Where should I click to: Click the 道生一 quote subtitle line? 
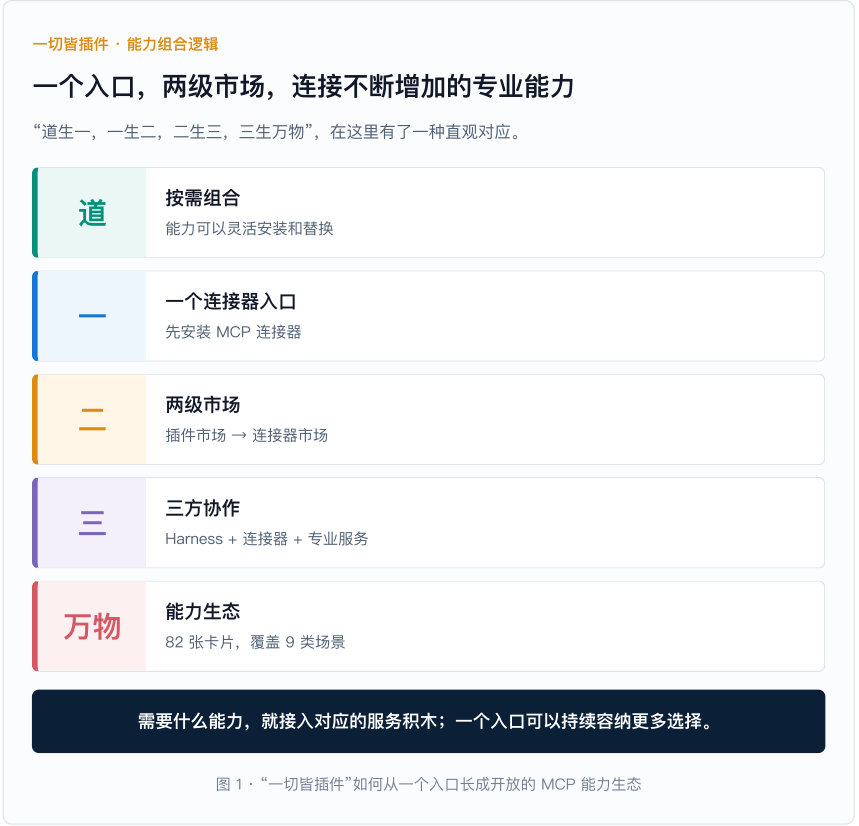tap(277, 132)
